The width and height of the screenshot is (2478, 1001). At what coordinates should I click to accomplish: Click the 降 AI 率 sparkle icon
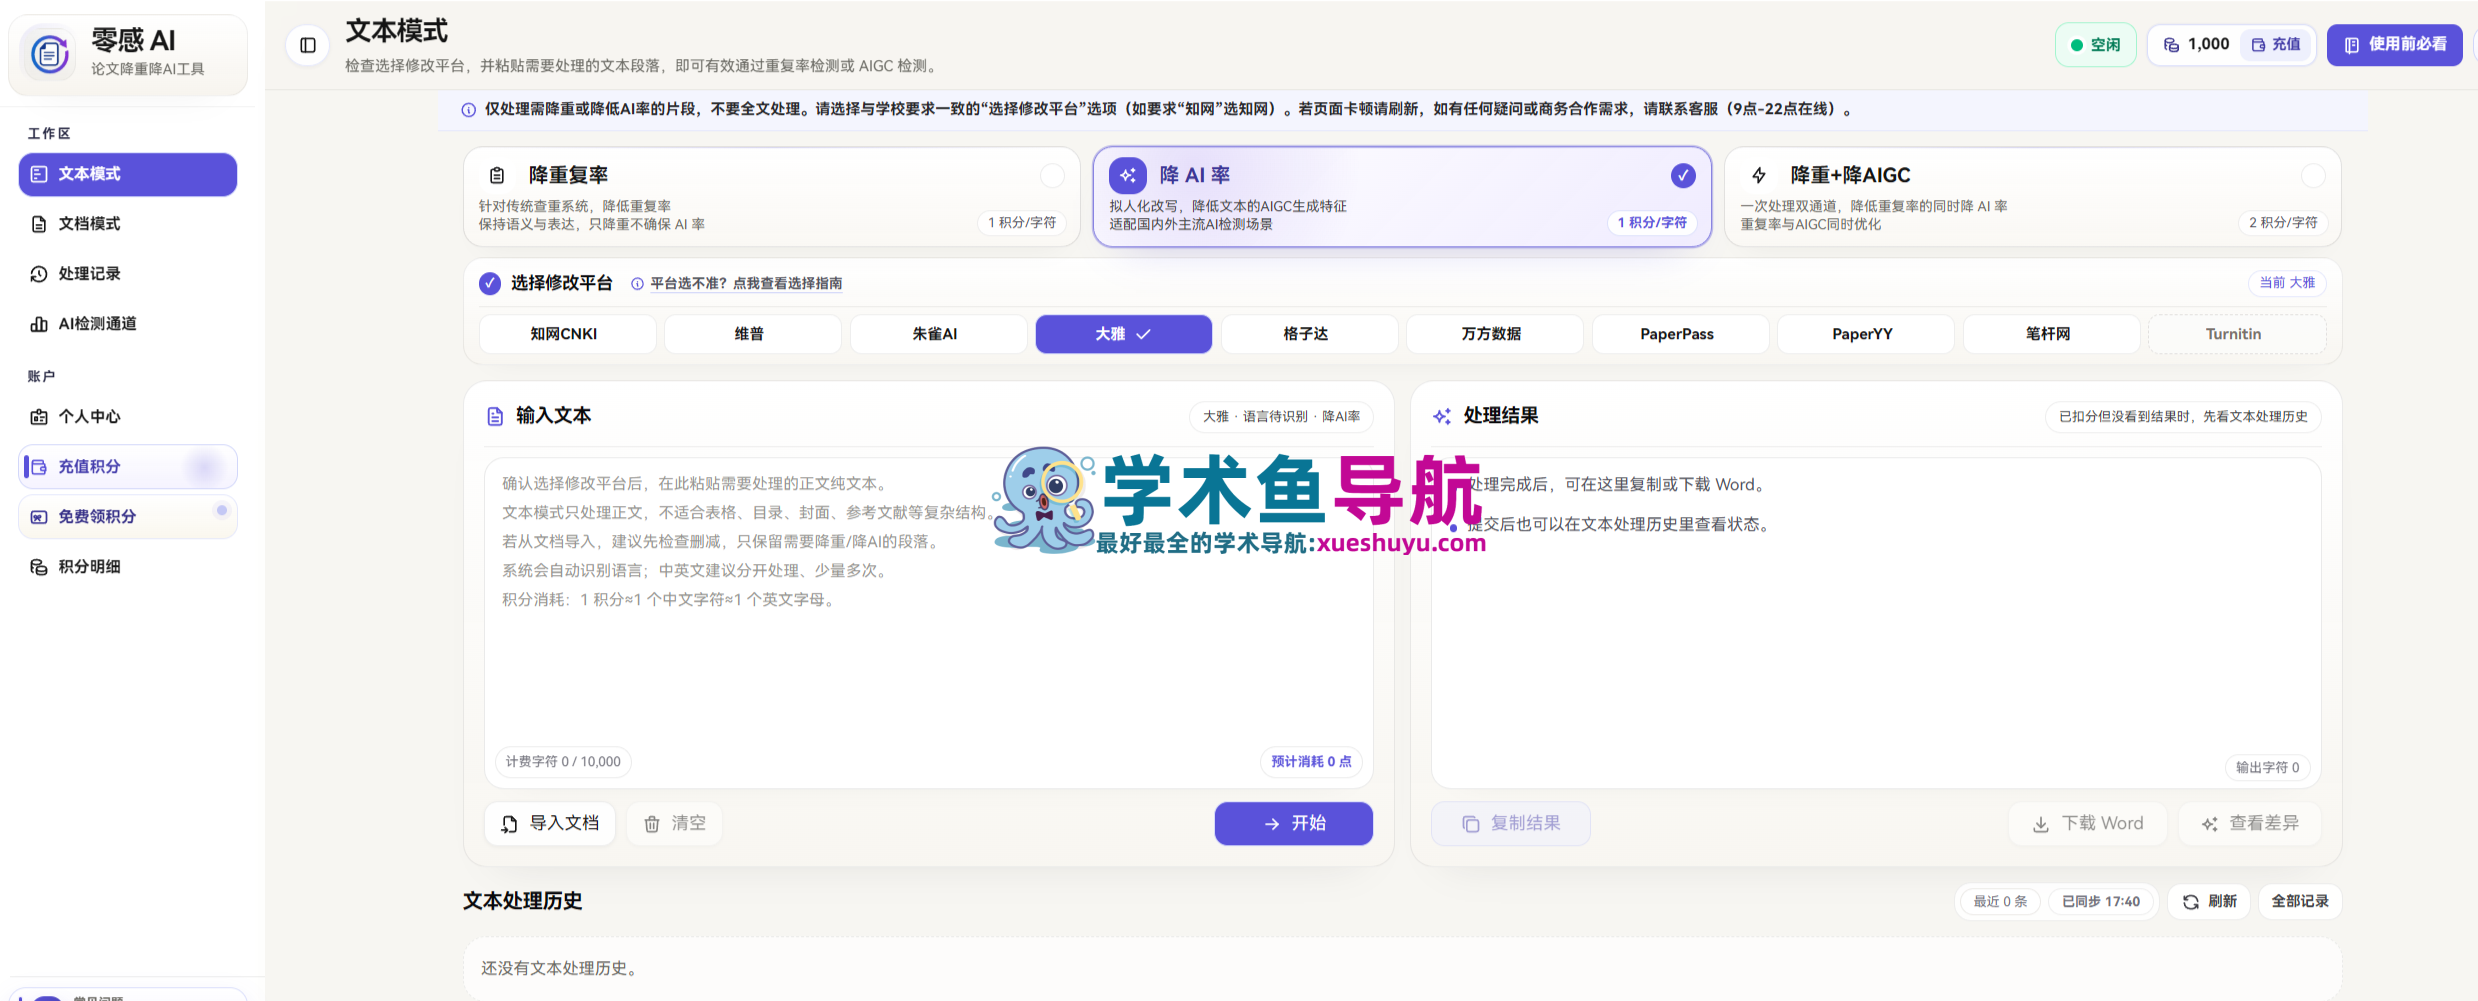click(1128, 176)
